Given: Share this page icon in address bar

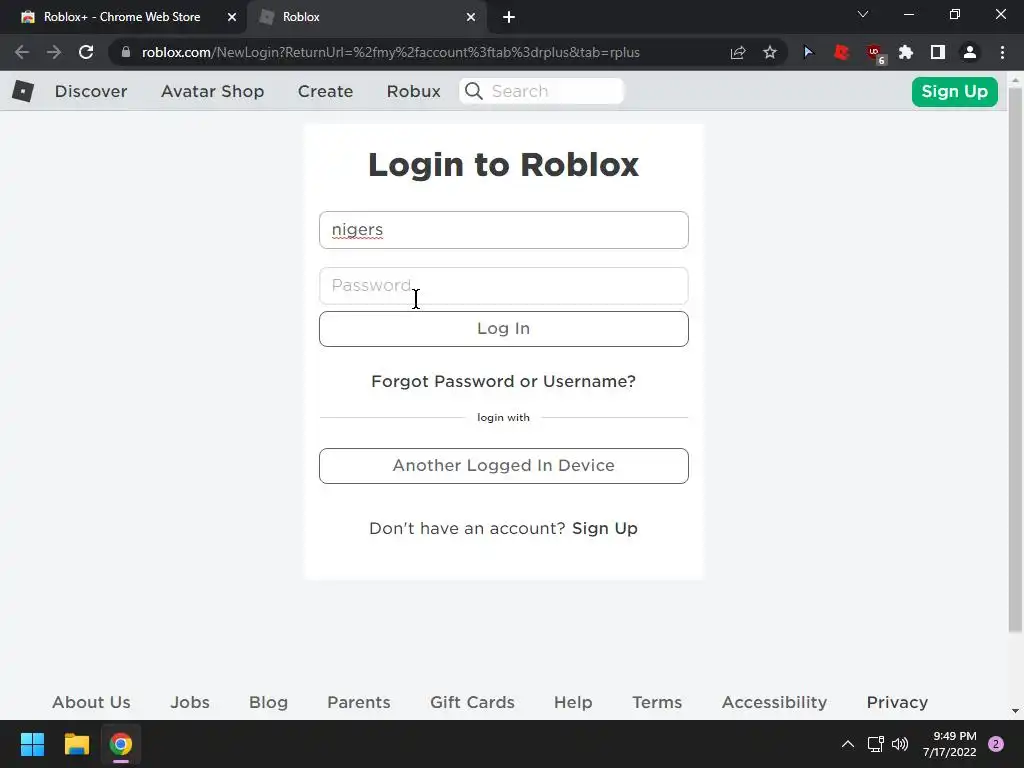Looking at the screenshot, I should point(738,52).
